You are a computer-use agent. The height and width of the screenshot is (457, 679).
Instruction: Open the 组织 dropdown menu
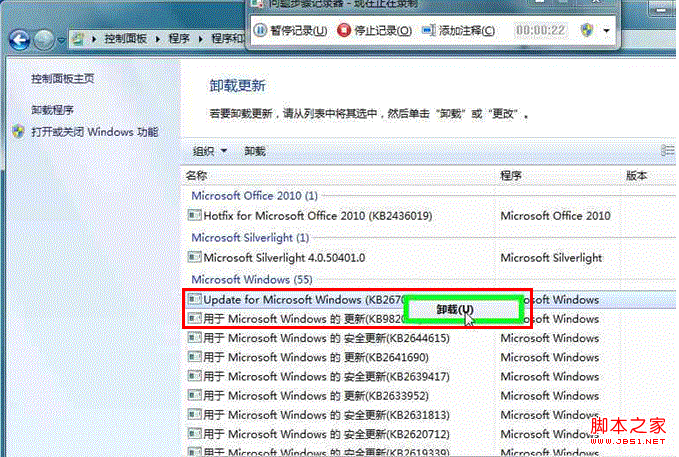(210, 151)
